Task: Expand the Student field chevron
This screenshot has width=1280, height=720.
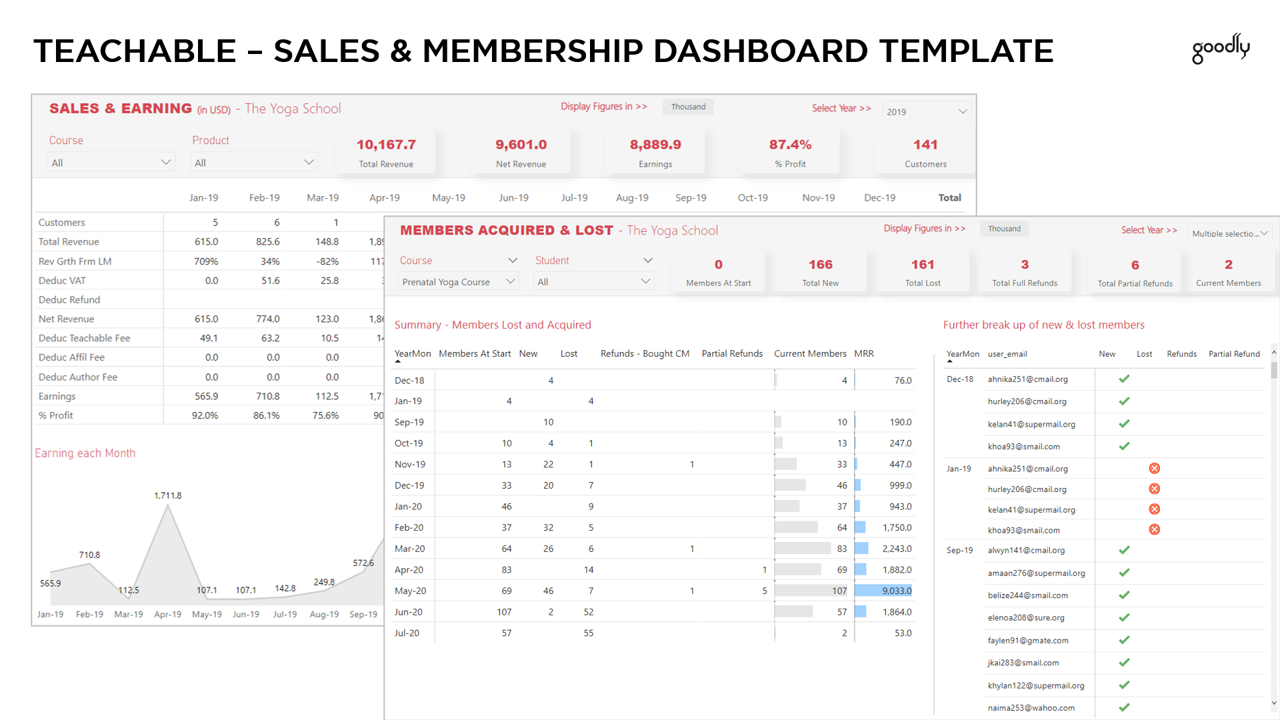Action: click(x=647, y=260)
